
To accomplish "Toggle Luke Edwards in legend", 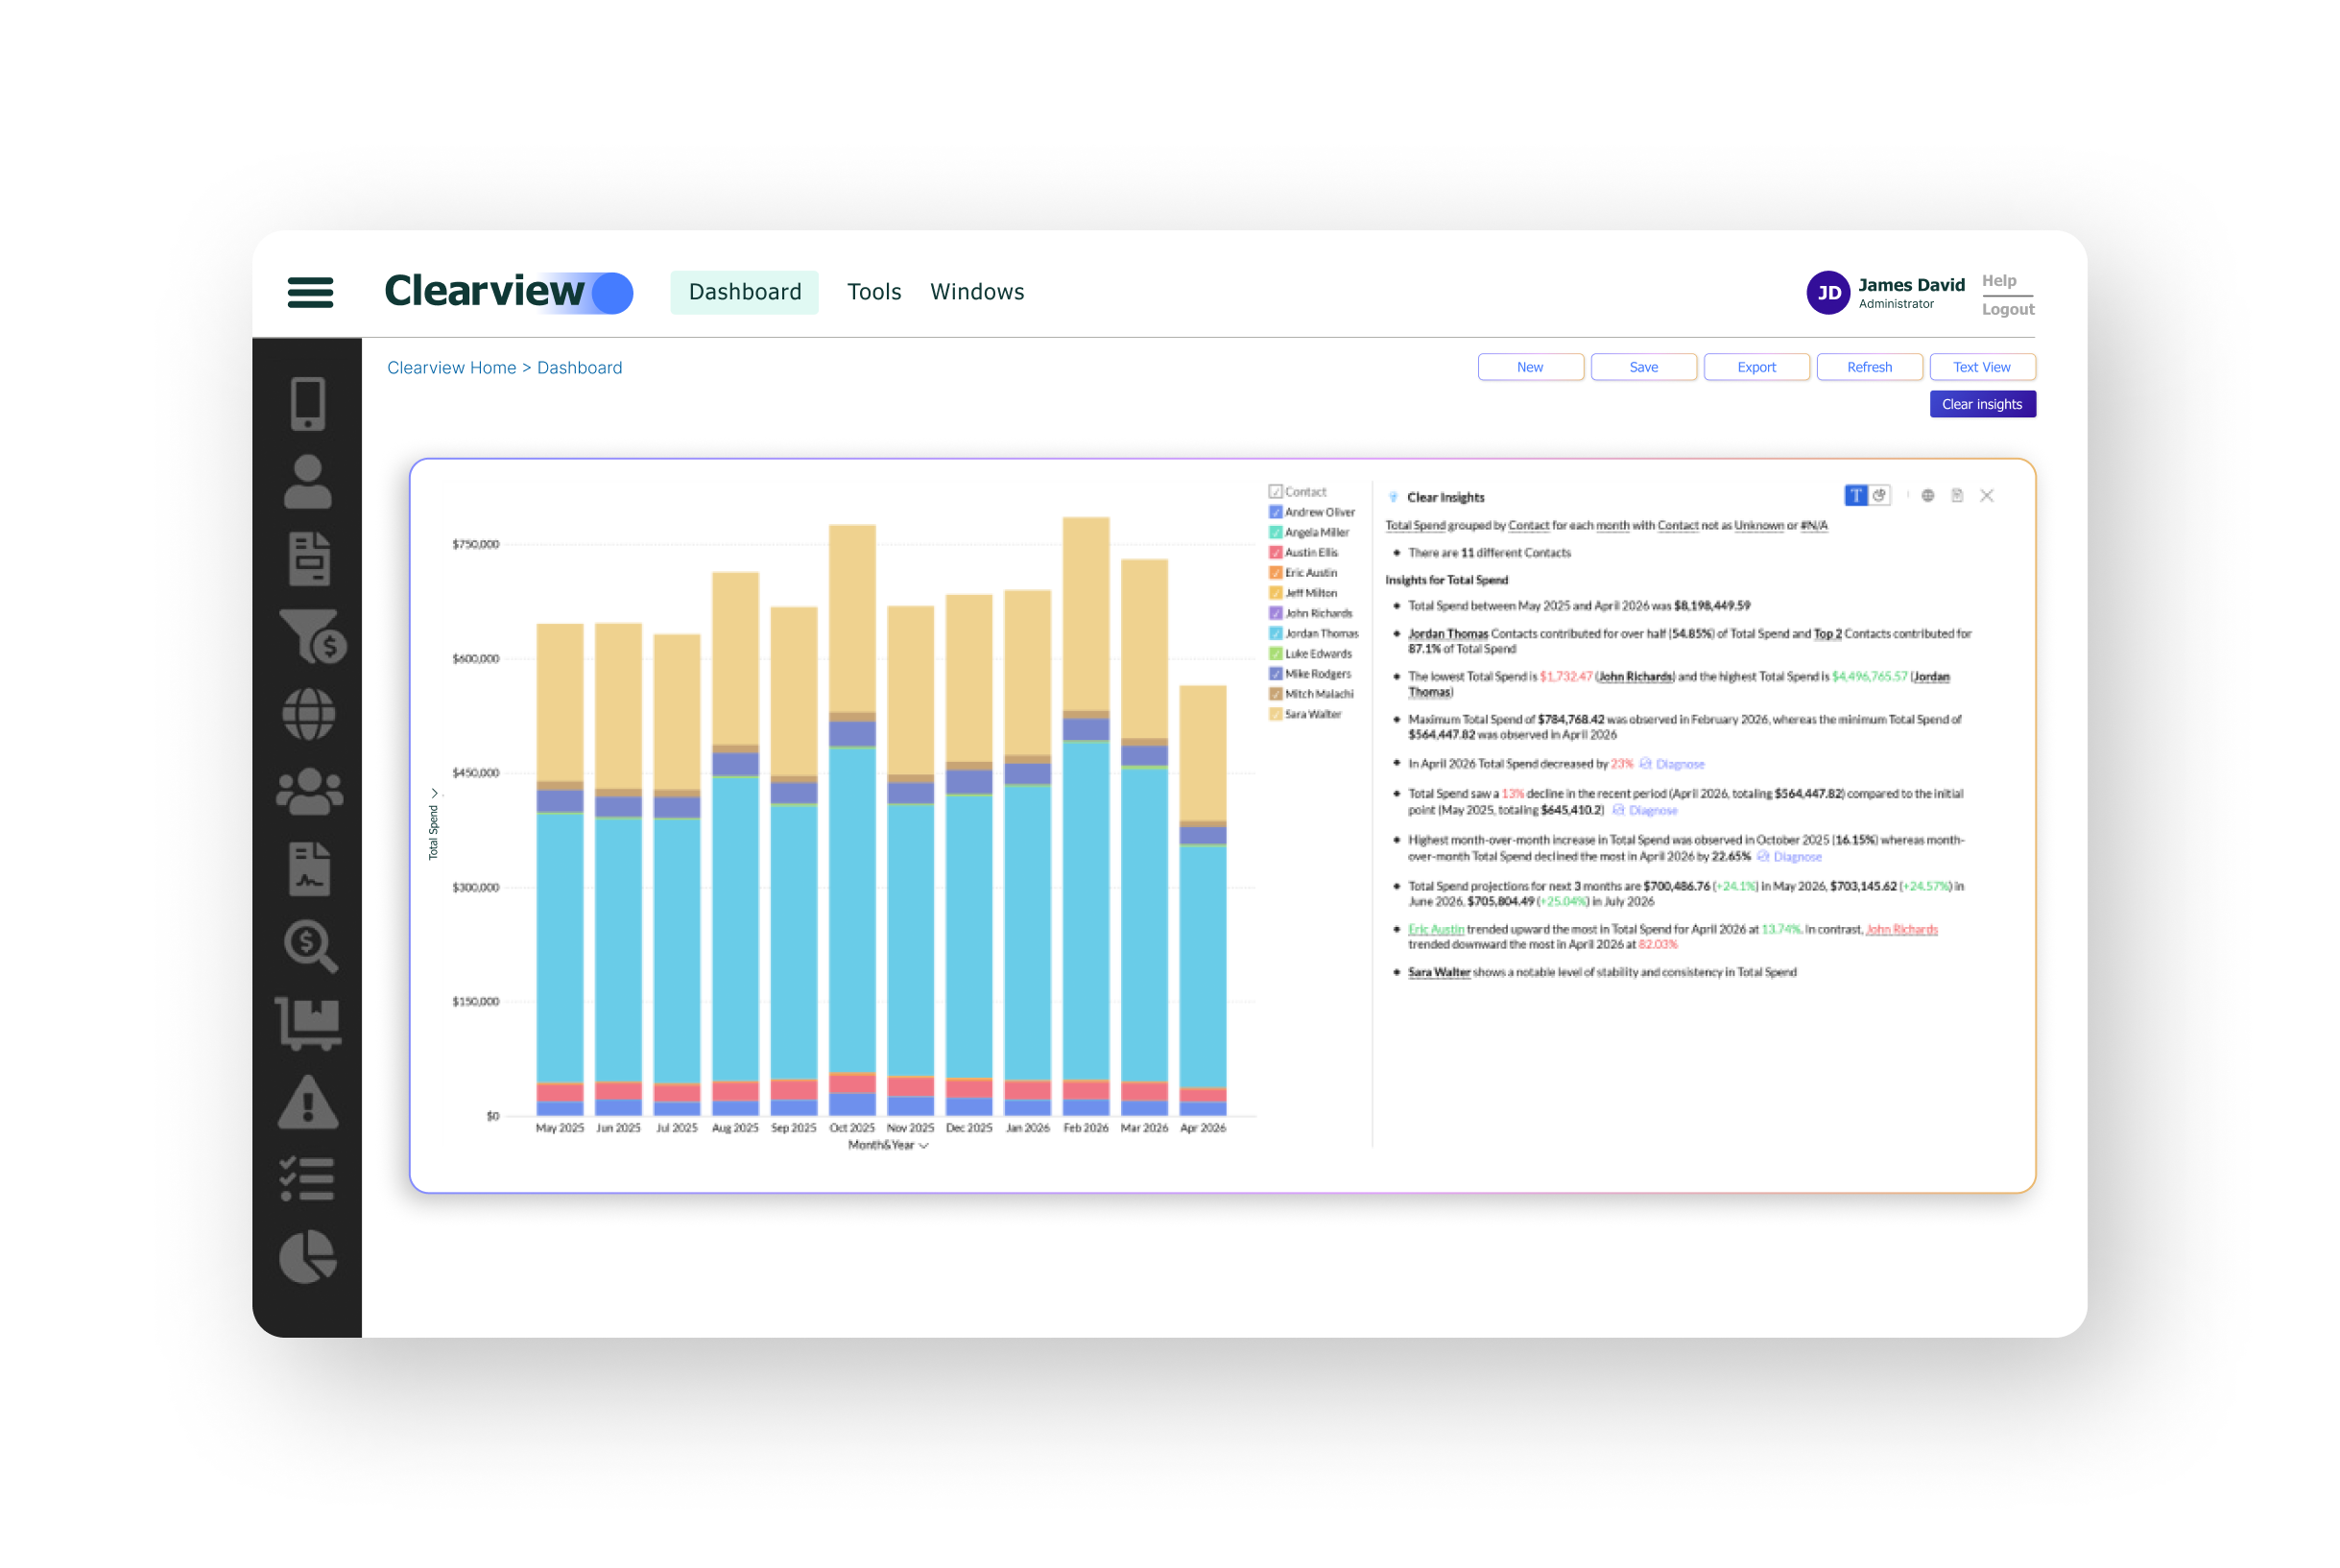I will pyautogui.click(x=1275, y=654).
